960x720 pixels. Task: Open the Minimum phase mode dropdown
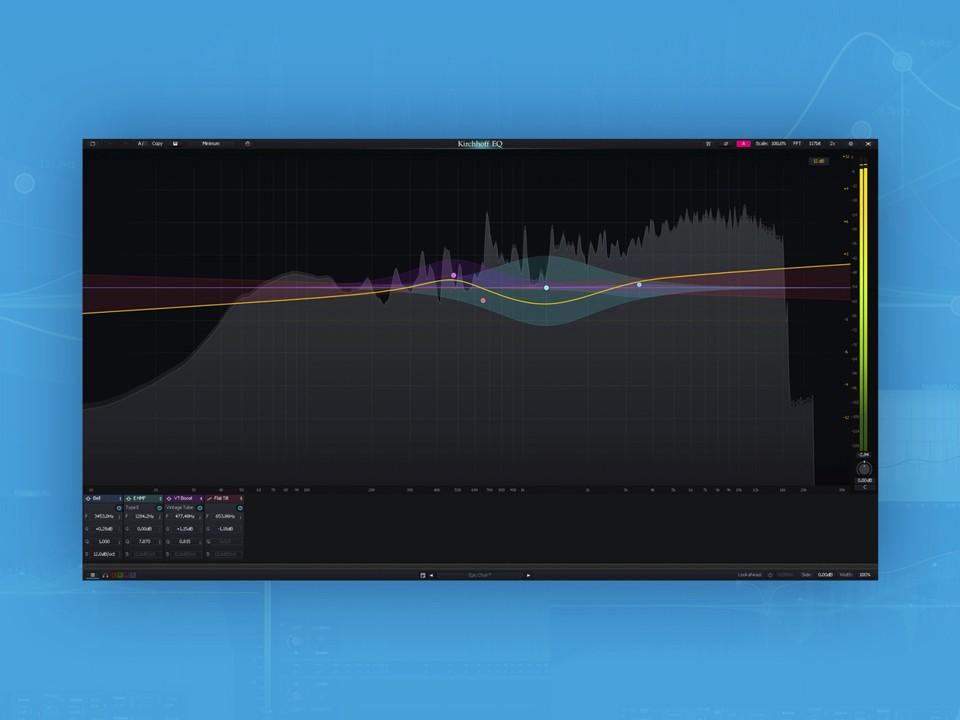211,144
